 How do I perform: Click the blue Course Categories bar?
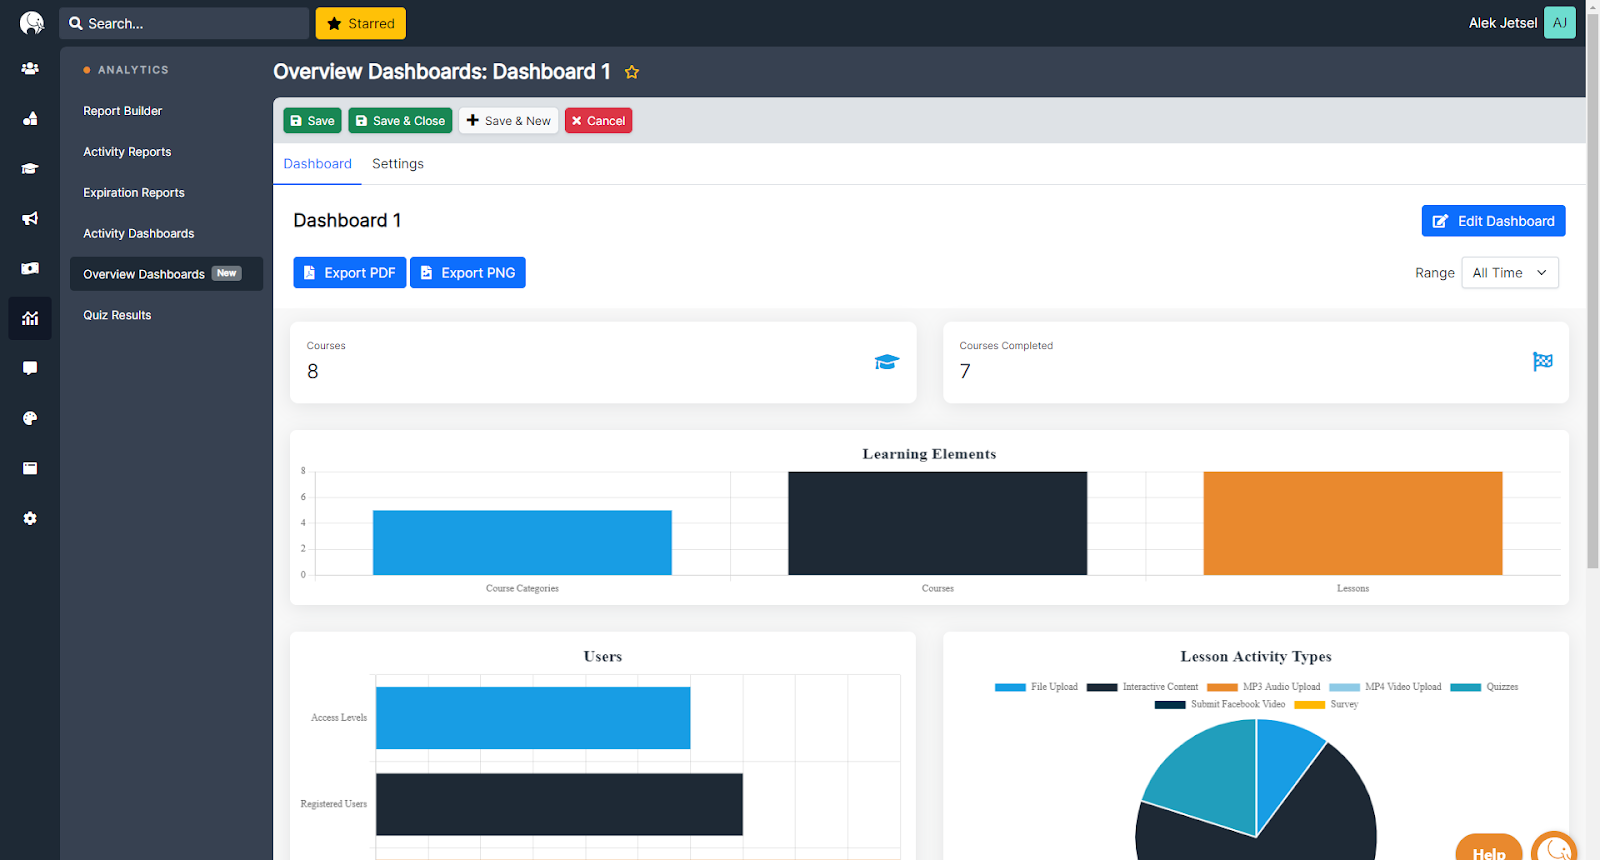click(x=522, y=543)
